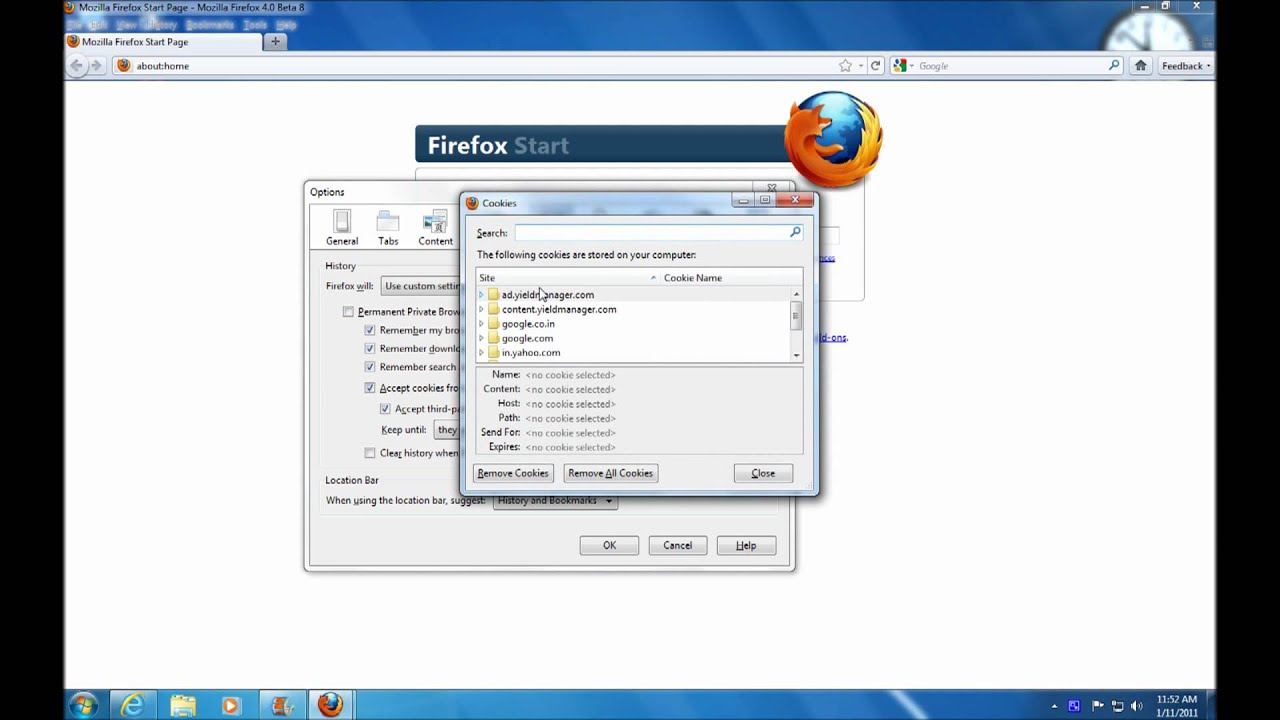1280x720 pixels.
Task: Sort cookies by the Site column header
Action: pyautogui.click(x=568, y=278)
